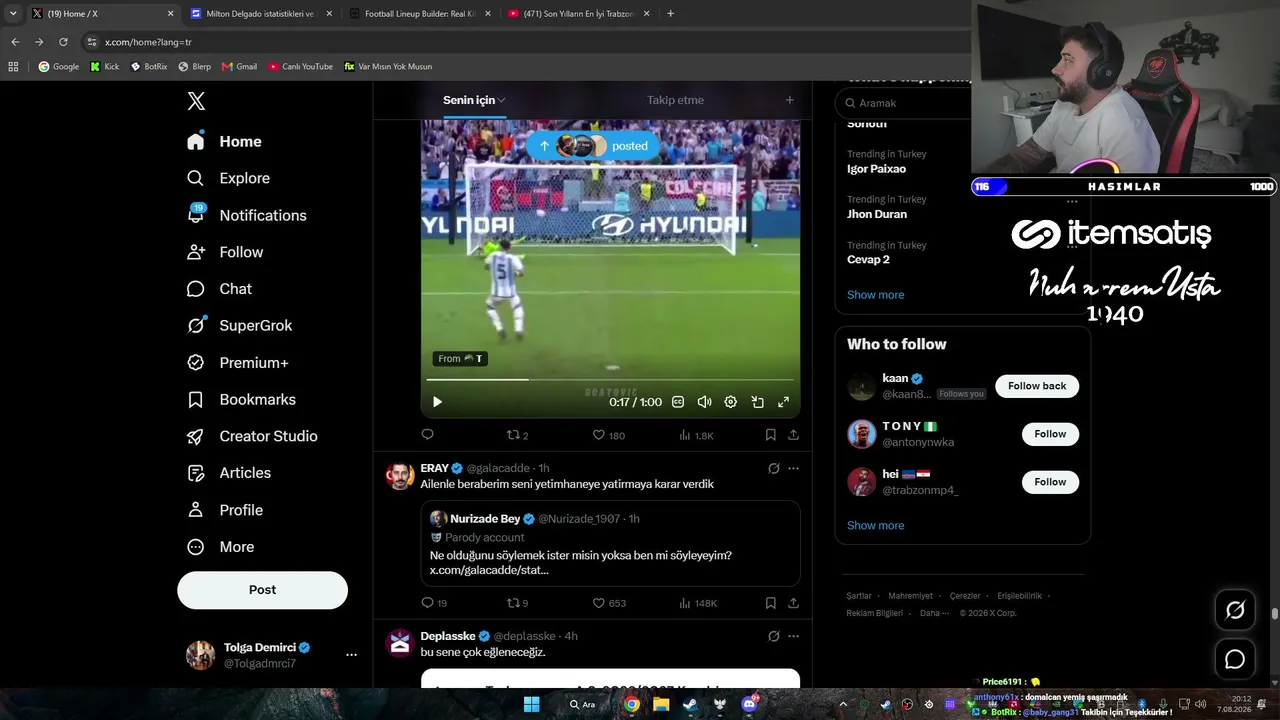Open Discord from the Windows taskbar
This screenshot has height=720, width=1280.
tap(749, 704)
